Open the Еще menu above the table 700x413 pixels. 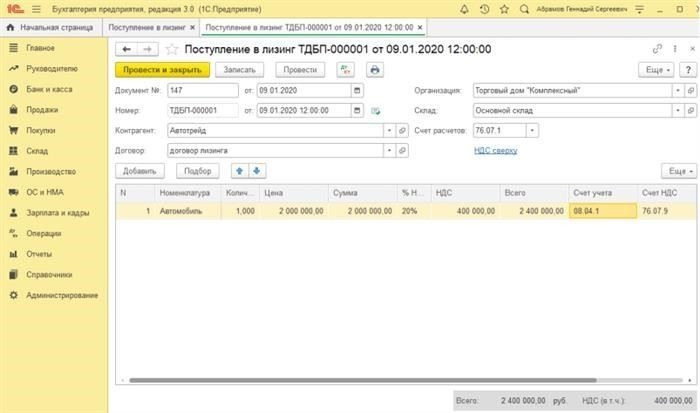coord(678,171)
